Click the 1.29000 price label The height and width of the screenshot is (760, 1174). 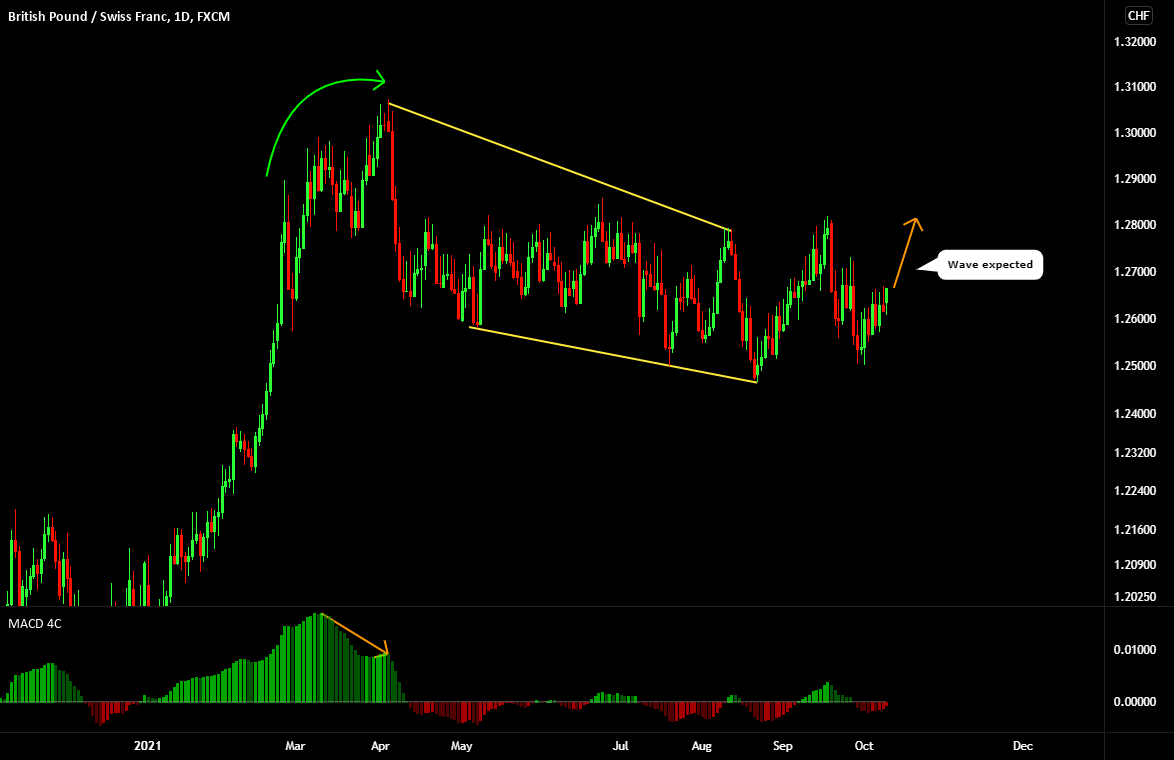click(x=1134, y=179)
